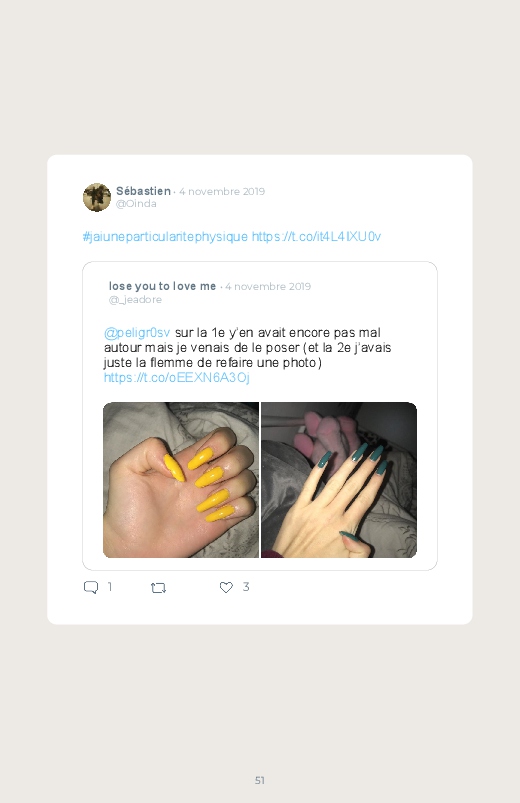Click the reply count 1
Image resolution: width=520 pixels, height=803 pixels.
coord(110,587)
